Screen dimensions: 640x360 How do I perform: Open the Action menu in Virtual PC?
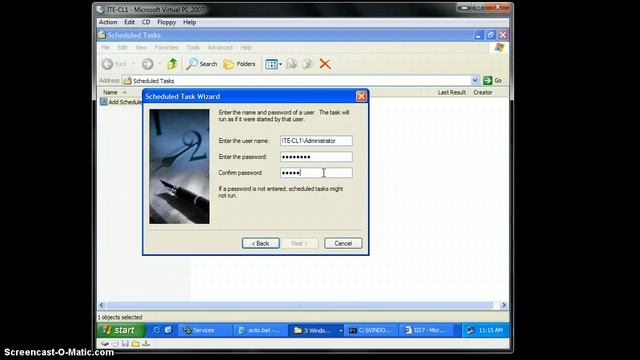pyautogui.click(x=108, y=22)
